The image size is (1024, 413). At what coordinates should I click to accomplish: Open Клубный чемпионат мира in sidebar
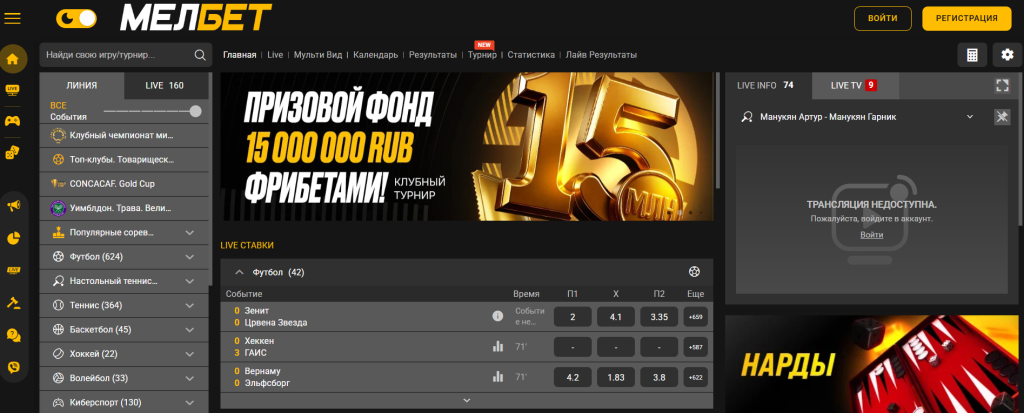click(x=124, y=136)
